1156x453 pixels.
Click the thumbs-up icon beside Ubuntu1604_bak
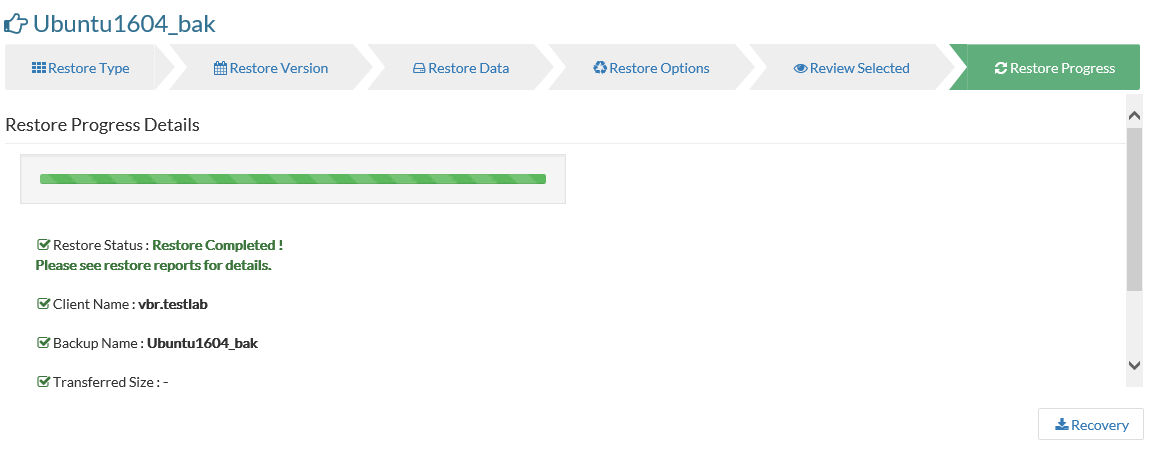[x=16, y=23]
